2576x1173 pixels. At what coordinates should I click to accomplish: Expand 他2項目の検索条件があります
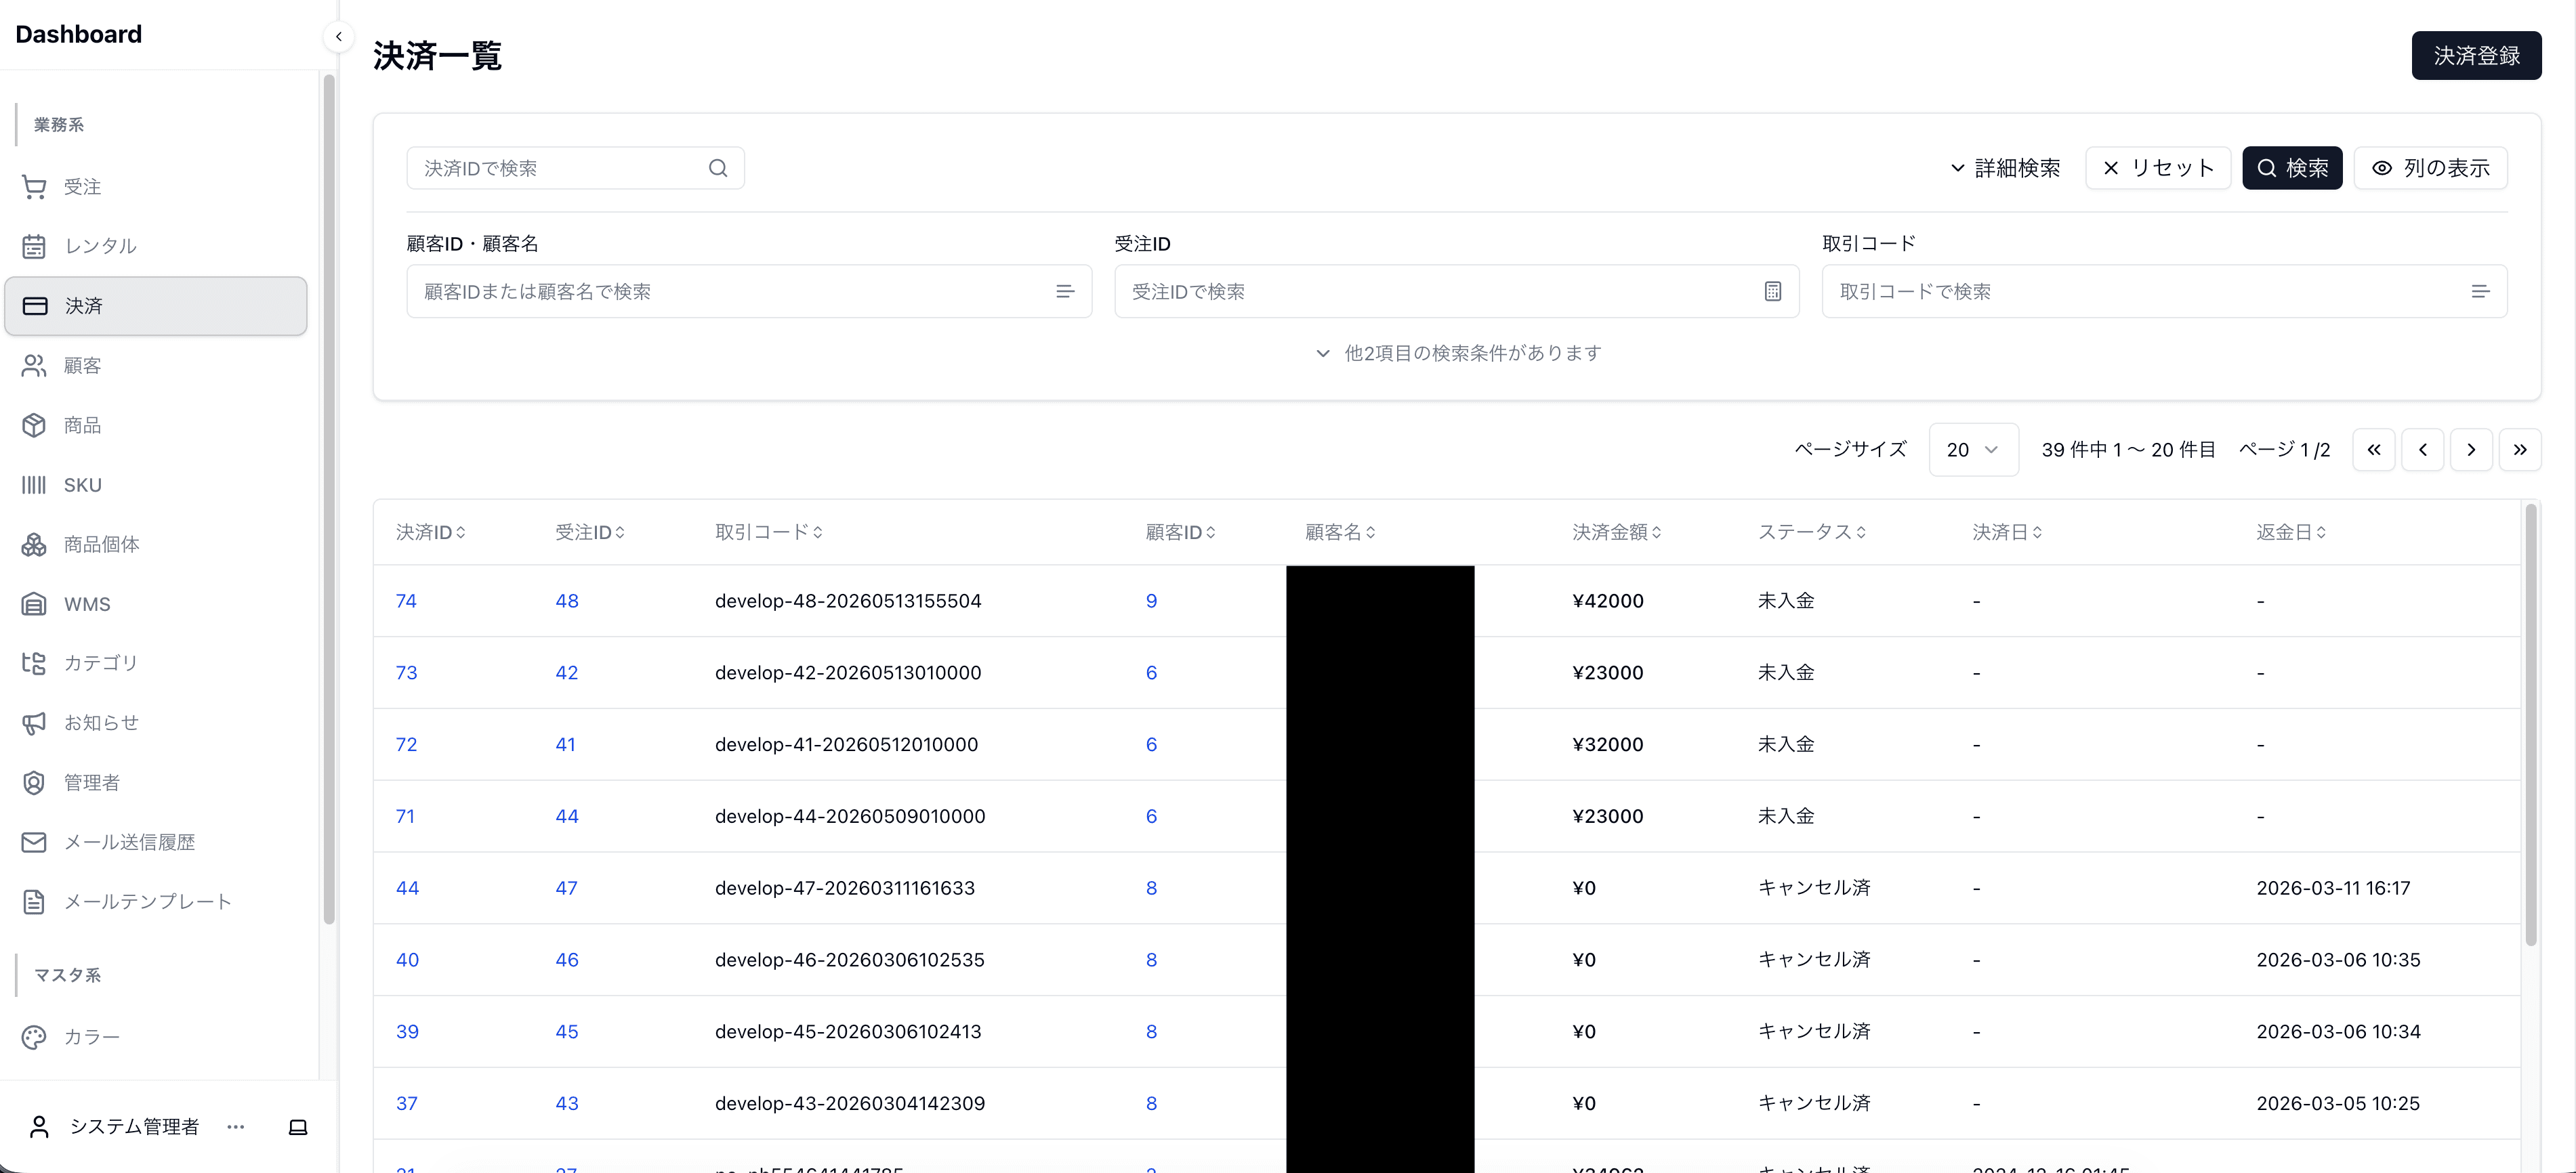point(1457,353)
